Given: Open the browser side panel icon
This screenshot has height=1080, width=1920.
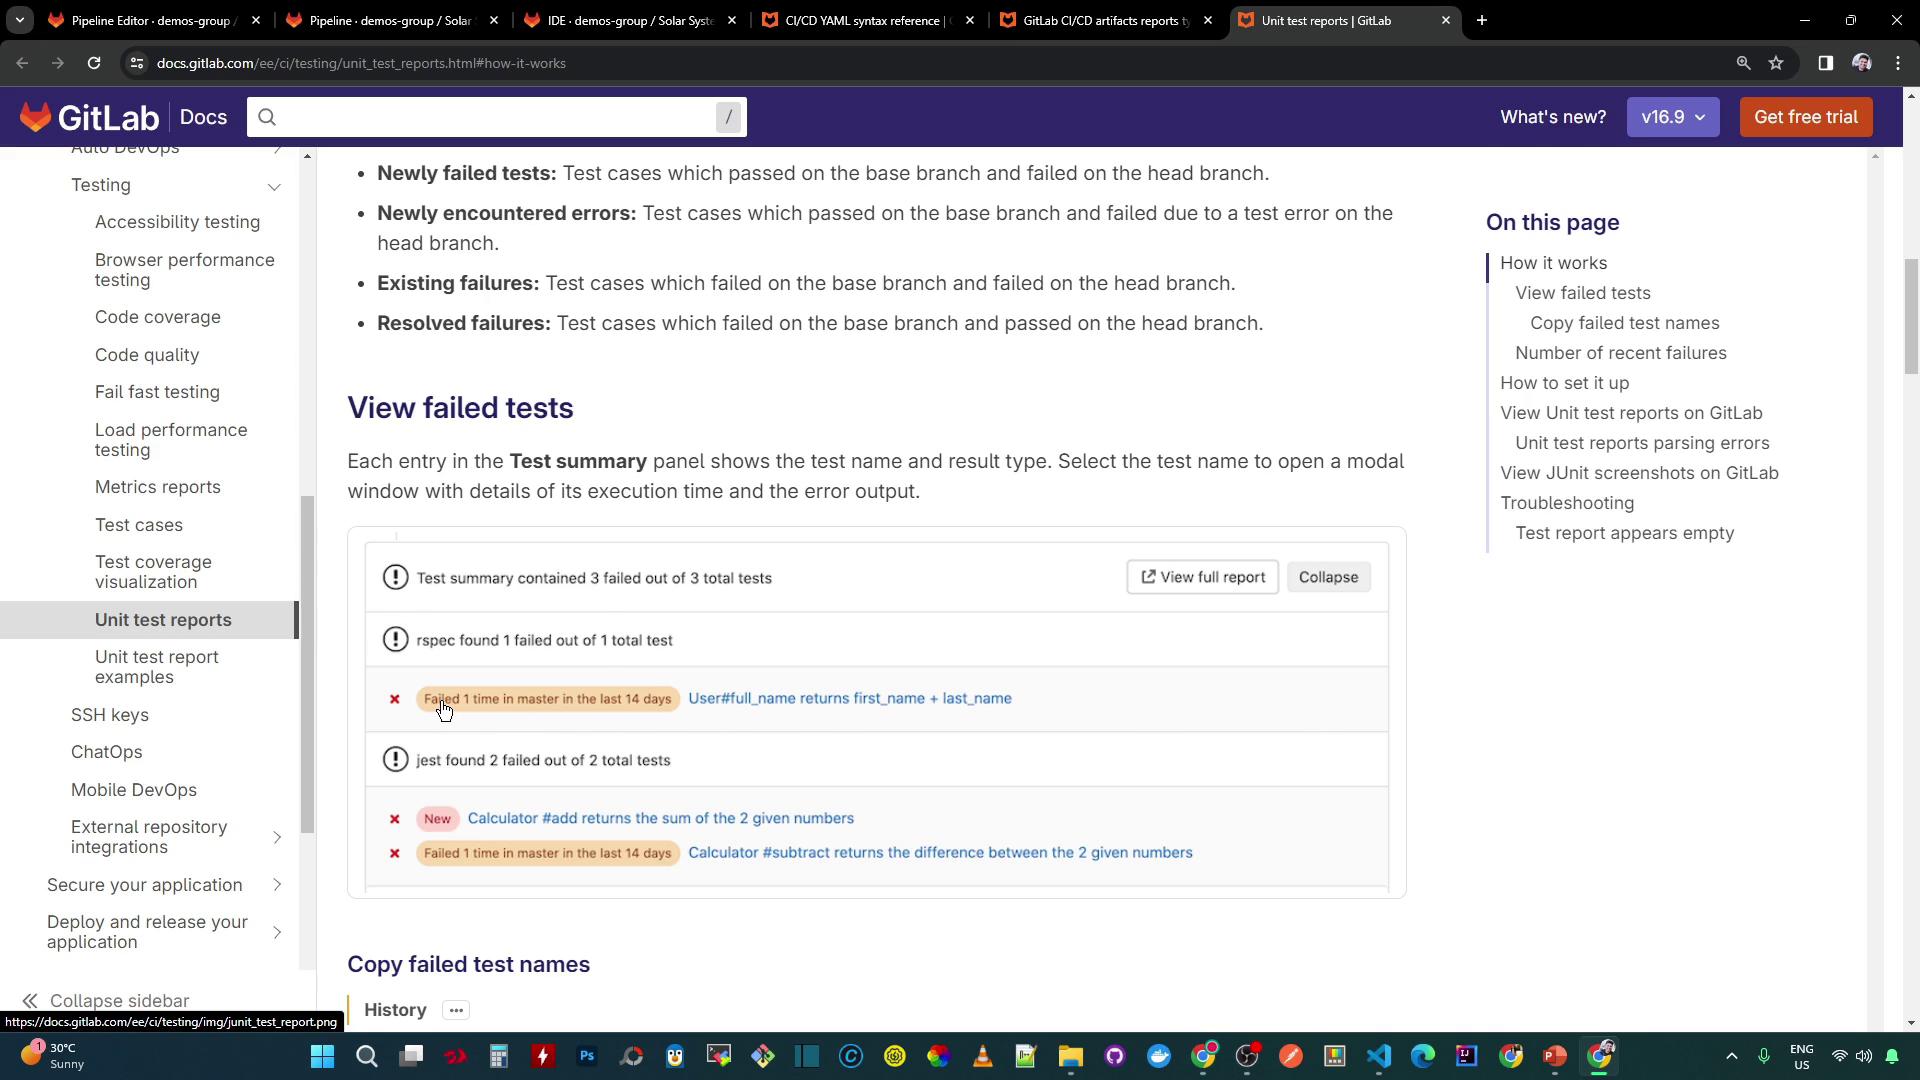Looking at the screenshot, I should [x=1825, y=63].
